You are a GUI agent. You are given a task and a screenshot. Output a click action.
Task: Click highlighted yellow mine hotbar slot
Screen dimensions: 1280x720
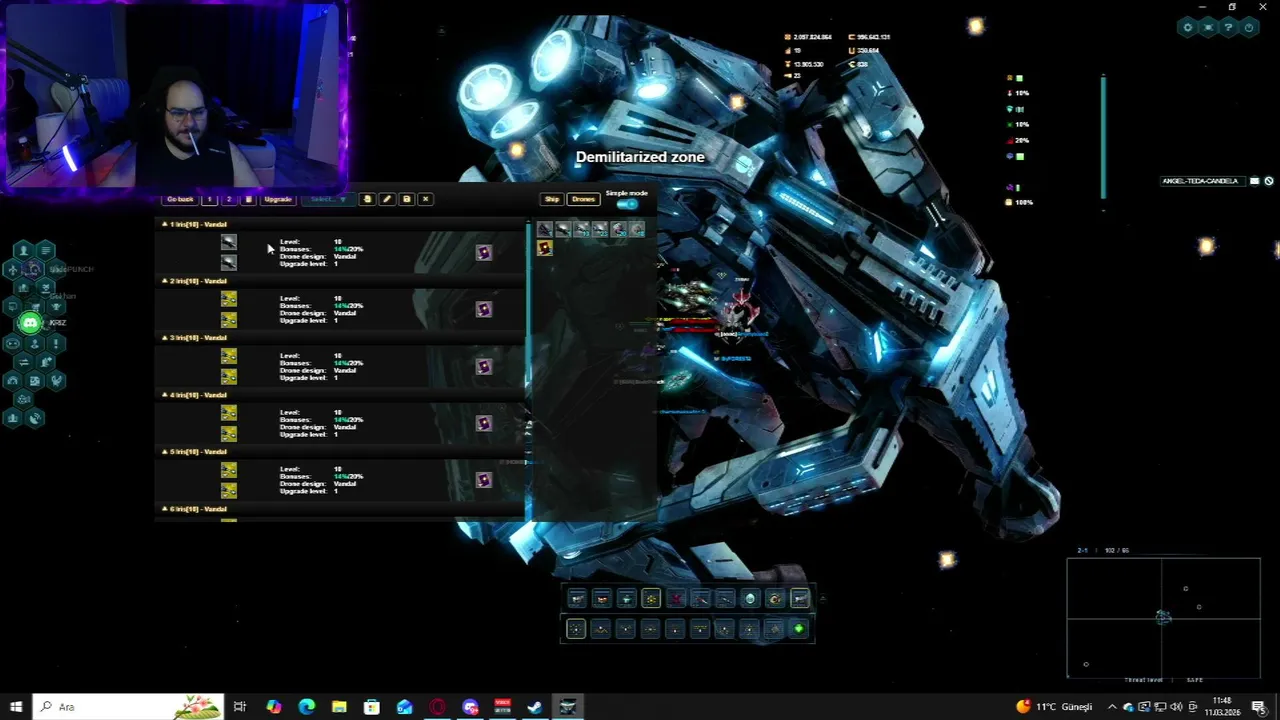tap(651, 599)
